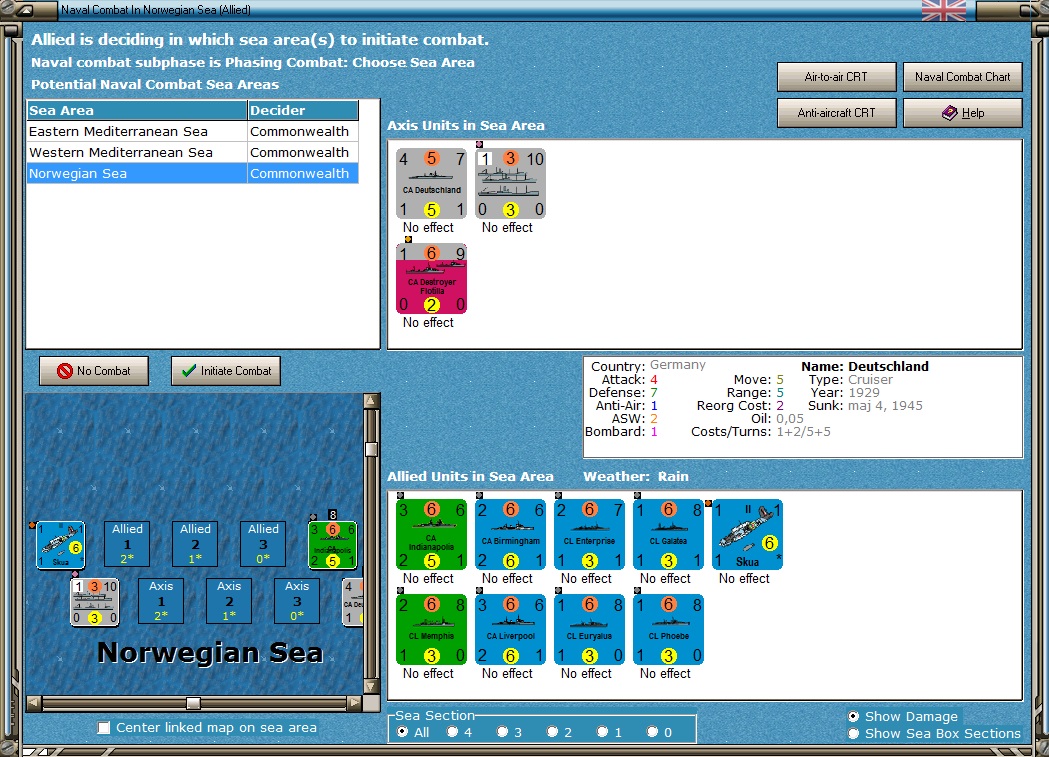Select the CL Phoebe cruiser counter
Viewport: 1049px width, 757px height.
(x=668, y=630)
